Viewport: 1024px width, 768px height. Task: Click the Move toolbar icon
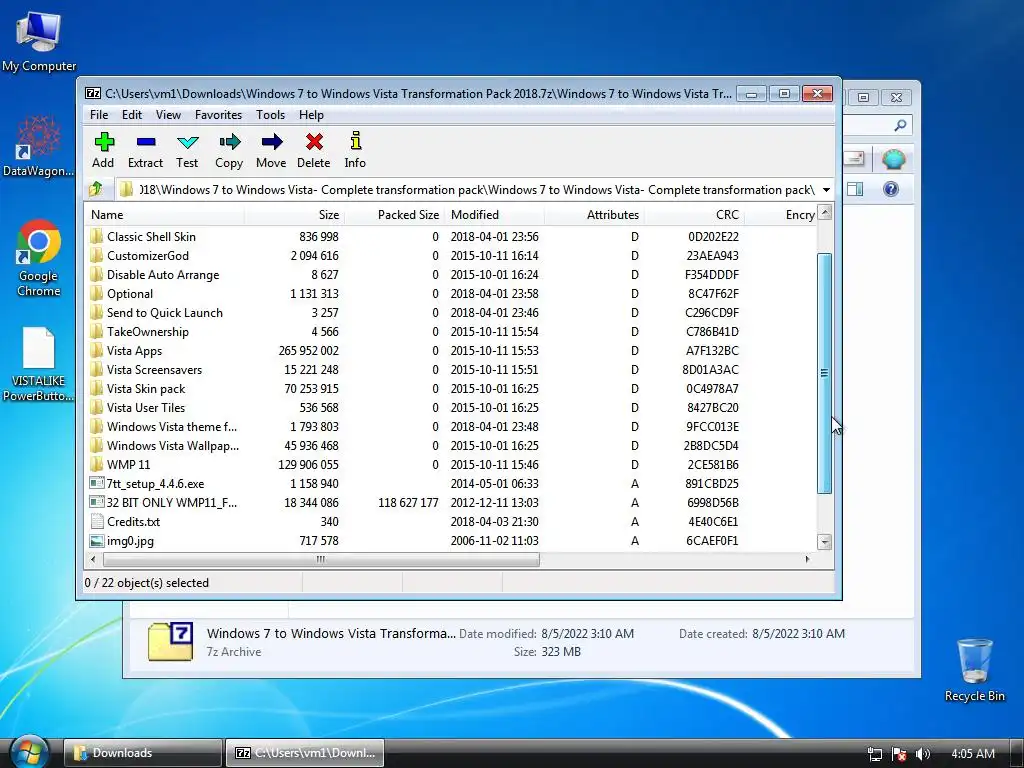click(x=271, y=142)
